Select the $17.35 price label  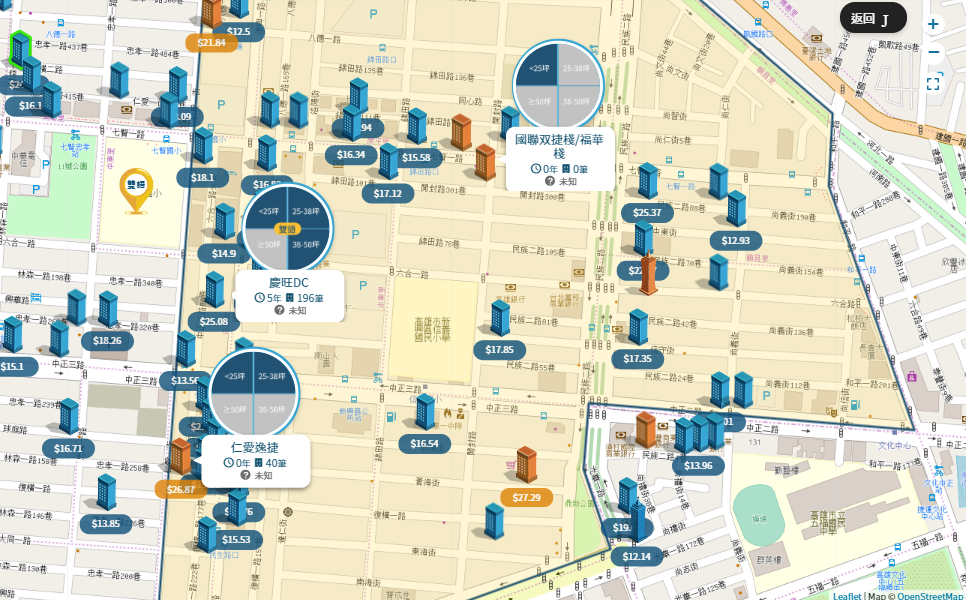click(638, 358)
